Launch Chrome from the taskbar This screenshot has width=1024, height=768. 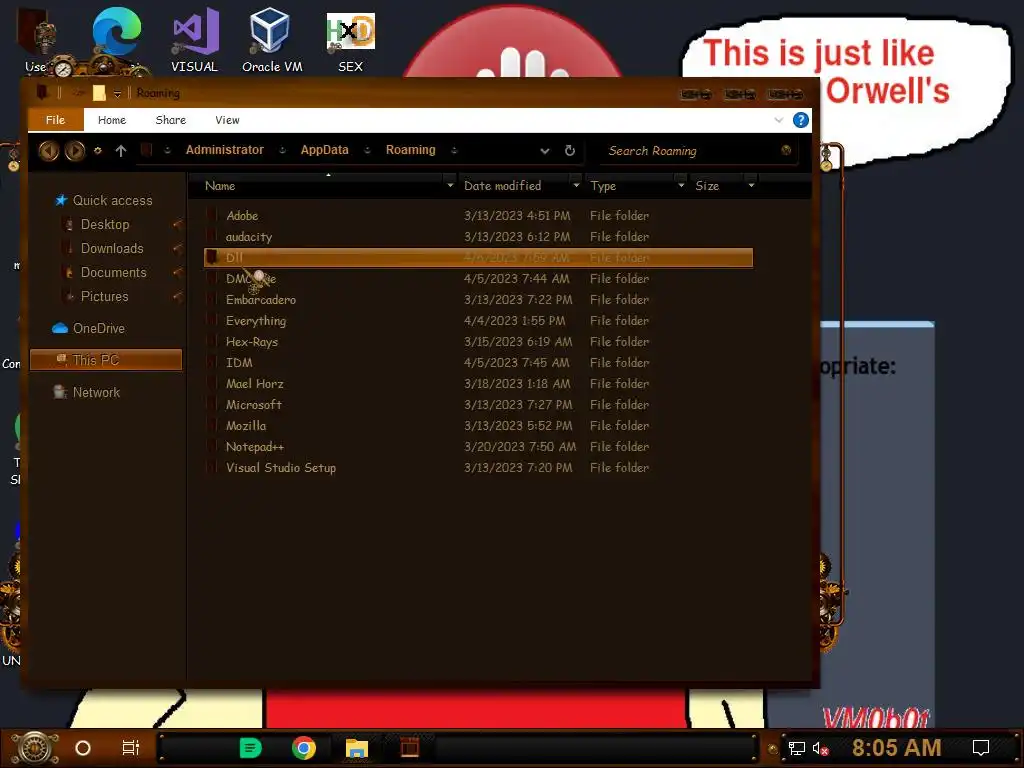click(x=304, y=748)
